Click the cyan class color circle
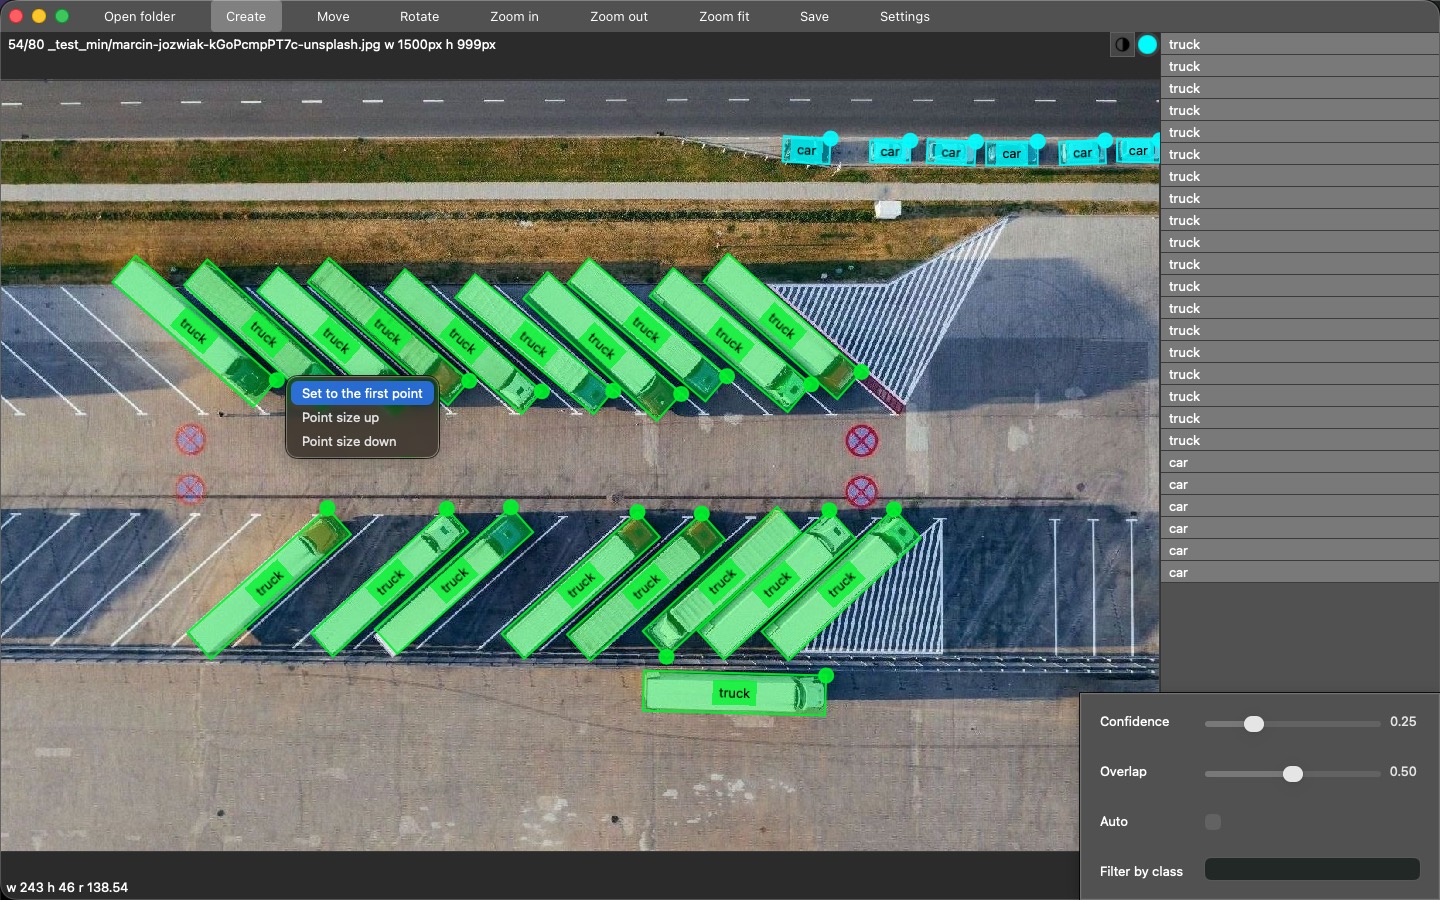This screenshot has height=900, width=1440. (1147, 45)
